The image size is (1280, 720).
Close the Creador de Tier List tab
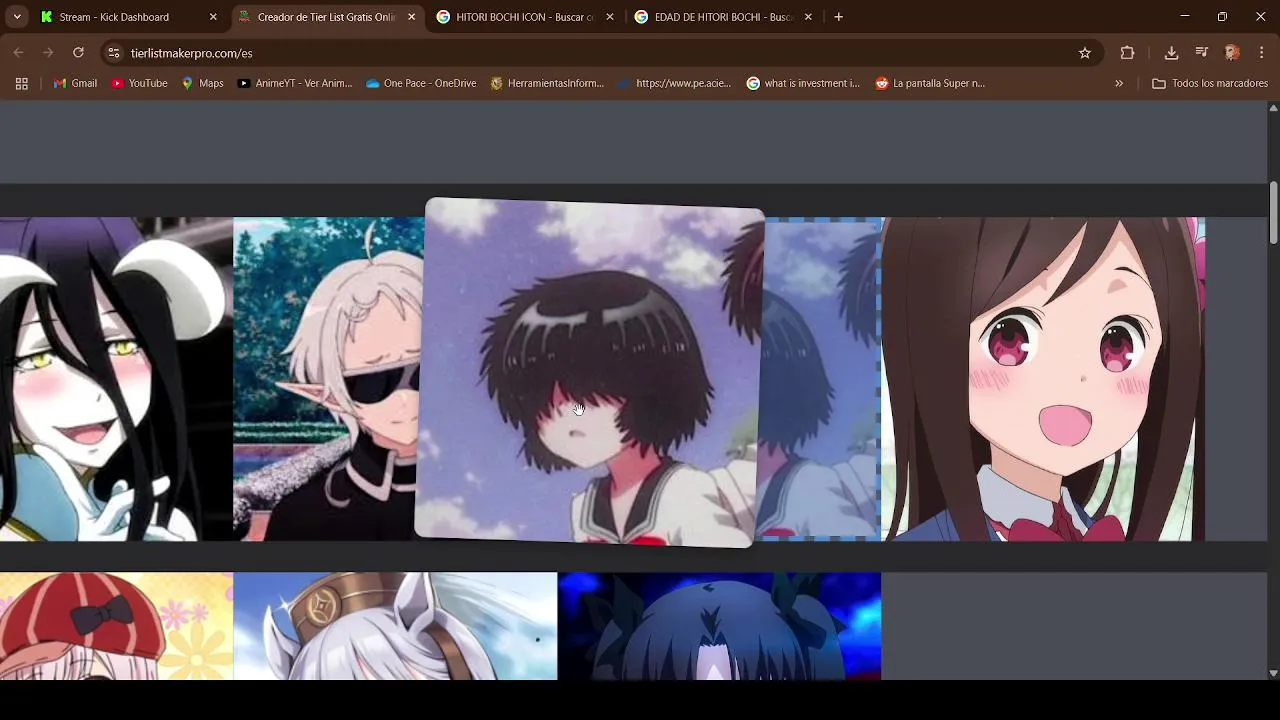[x=411, y=17]
